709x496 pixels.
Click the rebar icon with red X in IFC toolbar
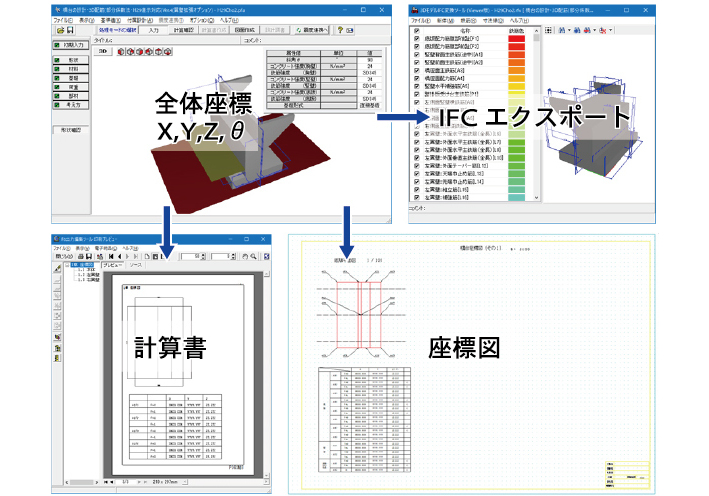click(602, 30)
